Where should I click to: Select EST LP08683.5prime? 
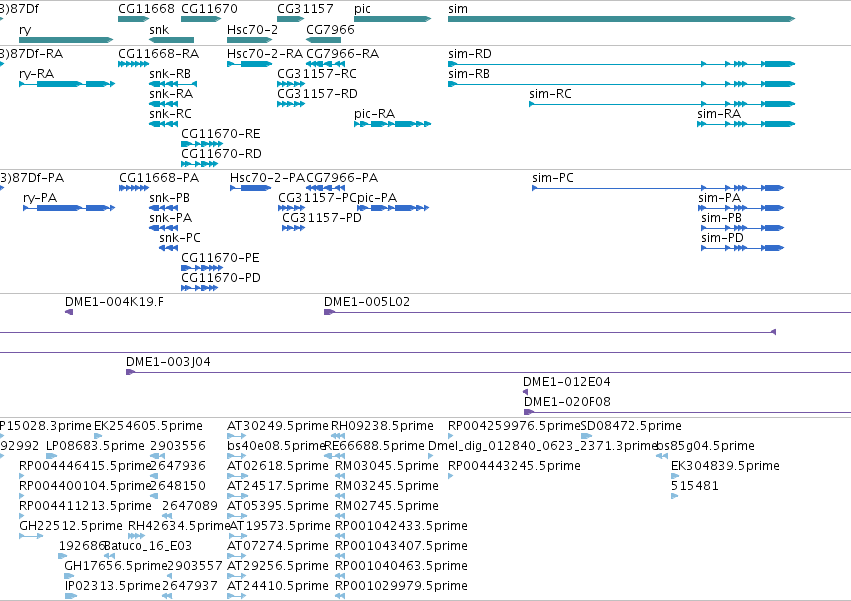point(52,456)
